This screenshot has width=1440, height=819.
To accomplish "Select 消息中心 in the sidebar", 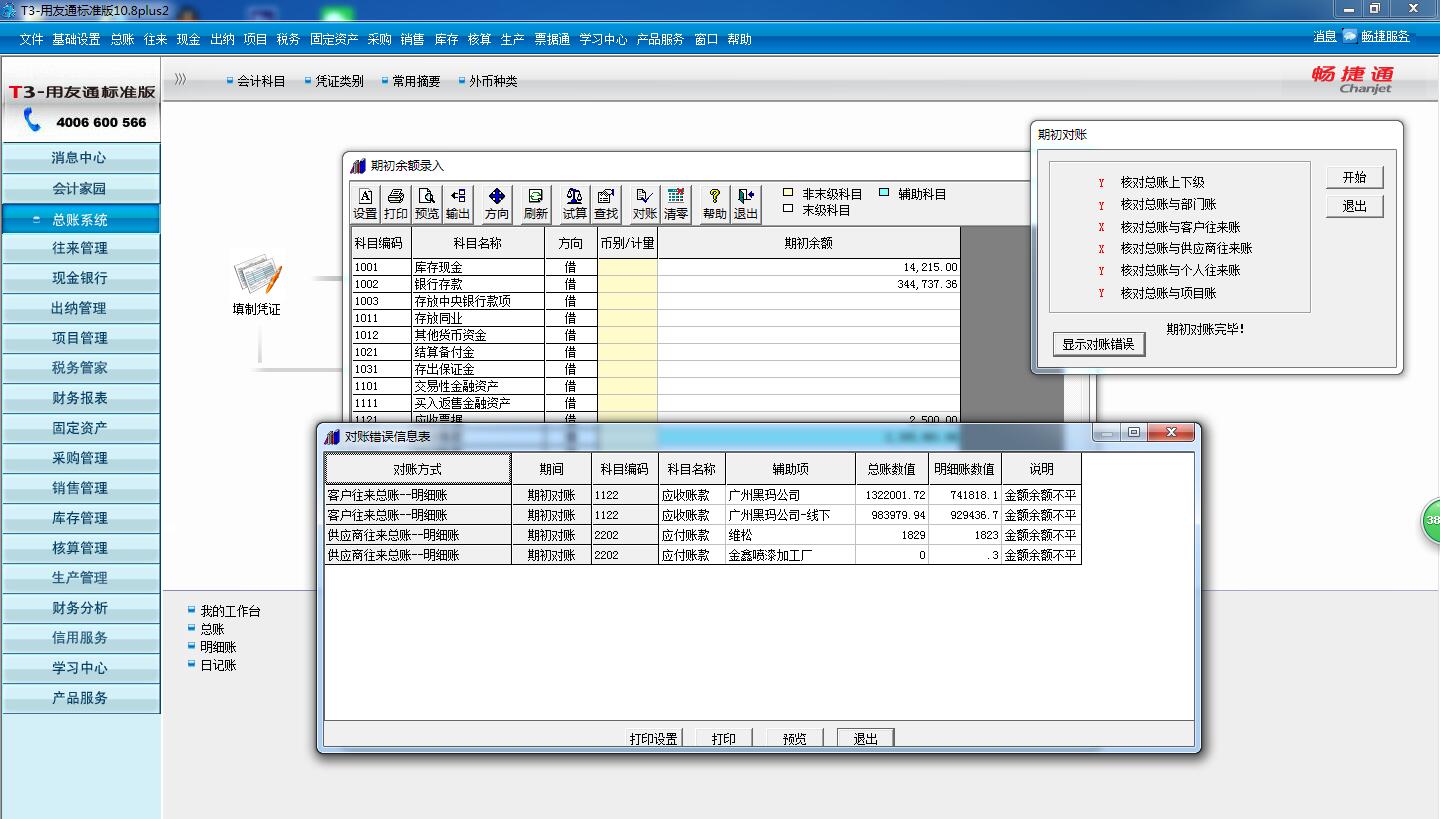I will tap(80, 158).
